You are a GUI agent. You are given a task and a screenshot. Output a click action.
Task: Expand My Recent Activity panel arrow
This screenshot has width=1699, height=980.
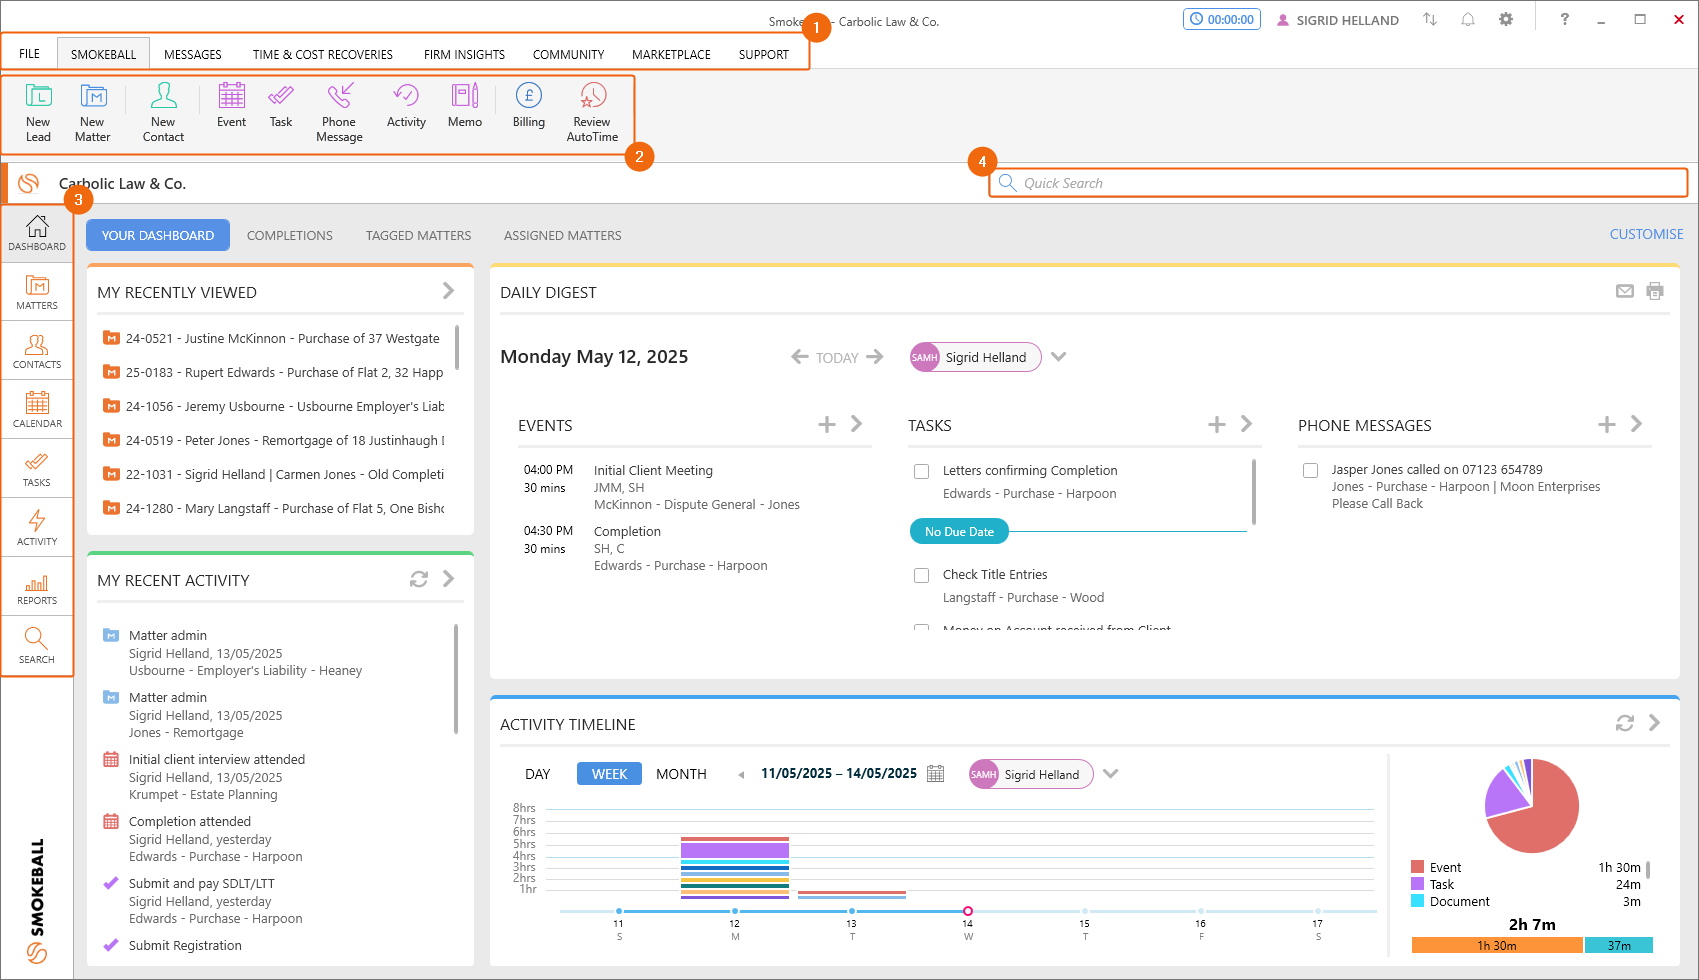coord(448,578)
